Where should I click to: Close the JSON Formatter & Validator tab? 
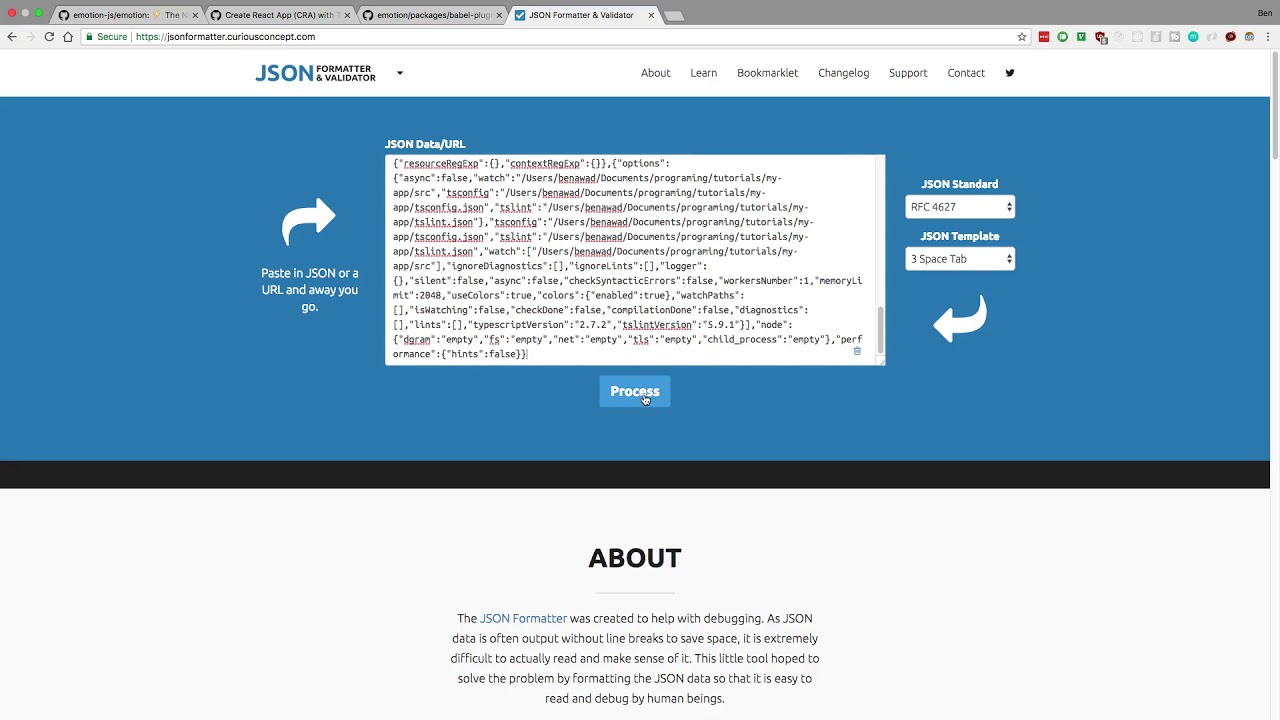point(651,15)
